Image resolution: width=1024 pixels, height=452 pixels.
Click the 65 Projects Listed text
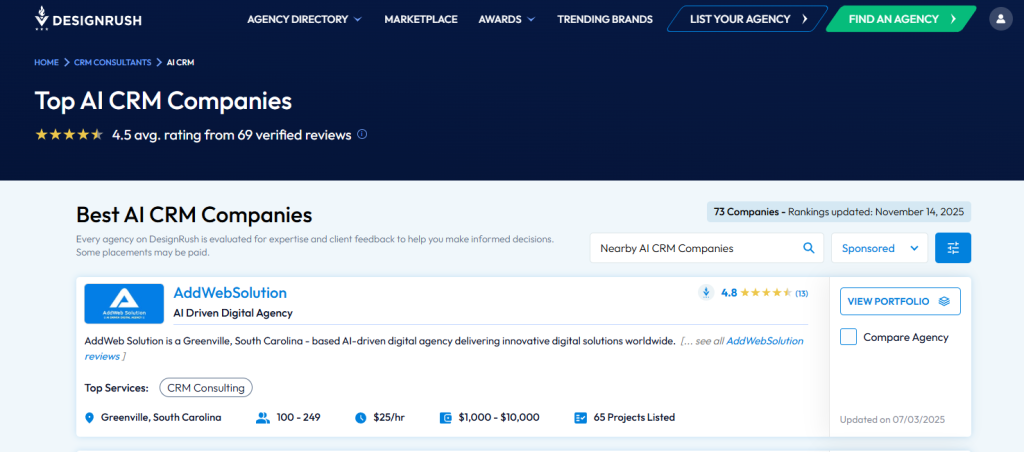[634, 417]
